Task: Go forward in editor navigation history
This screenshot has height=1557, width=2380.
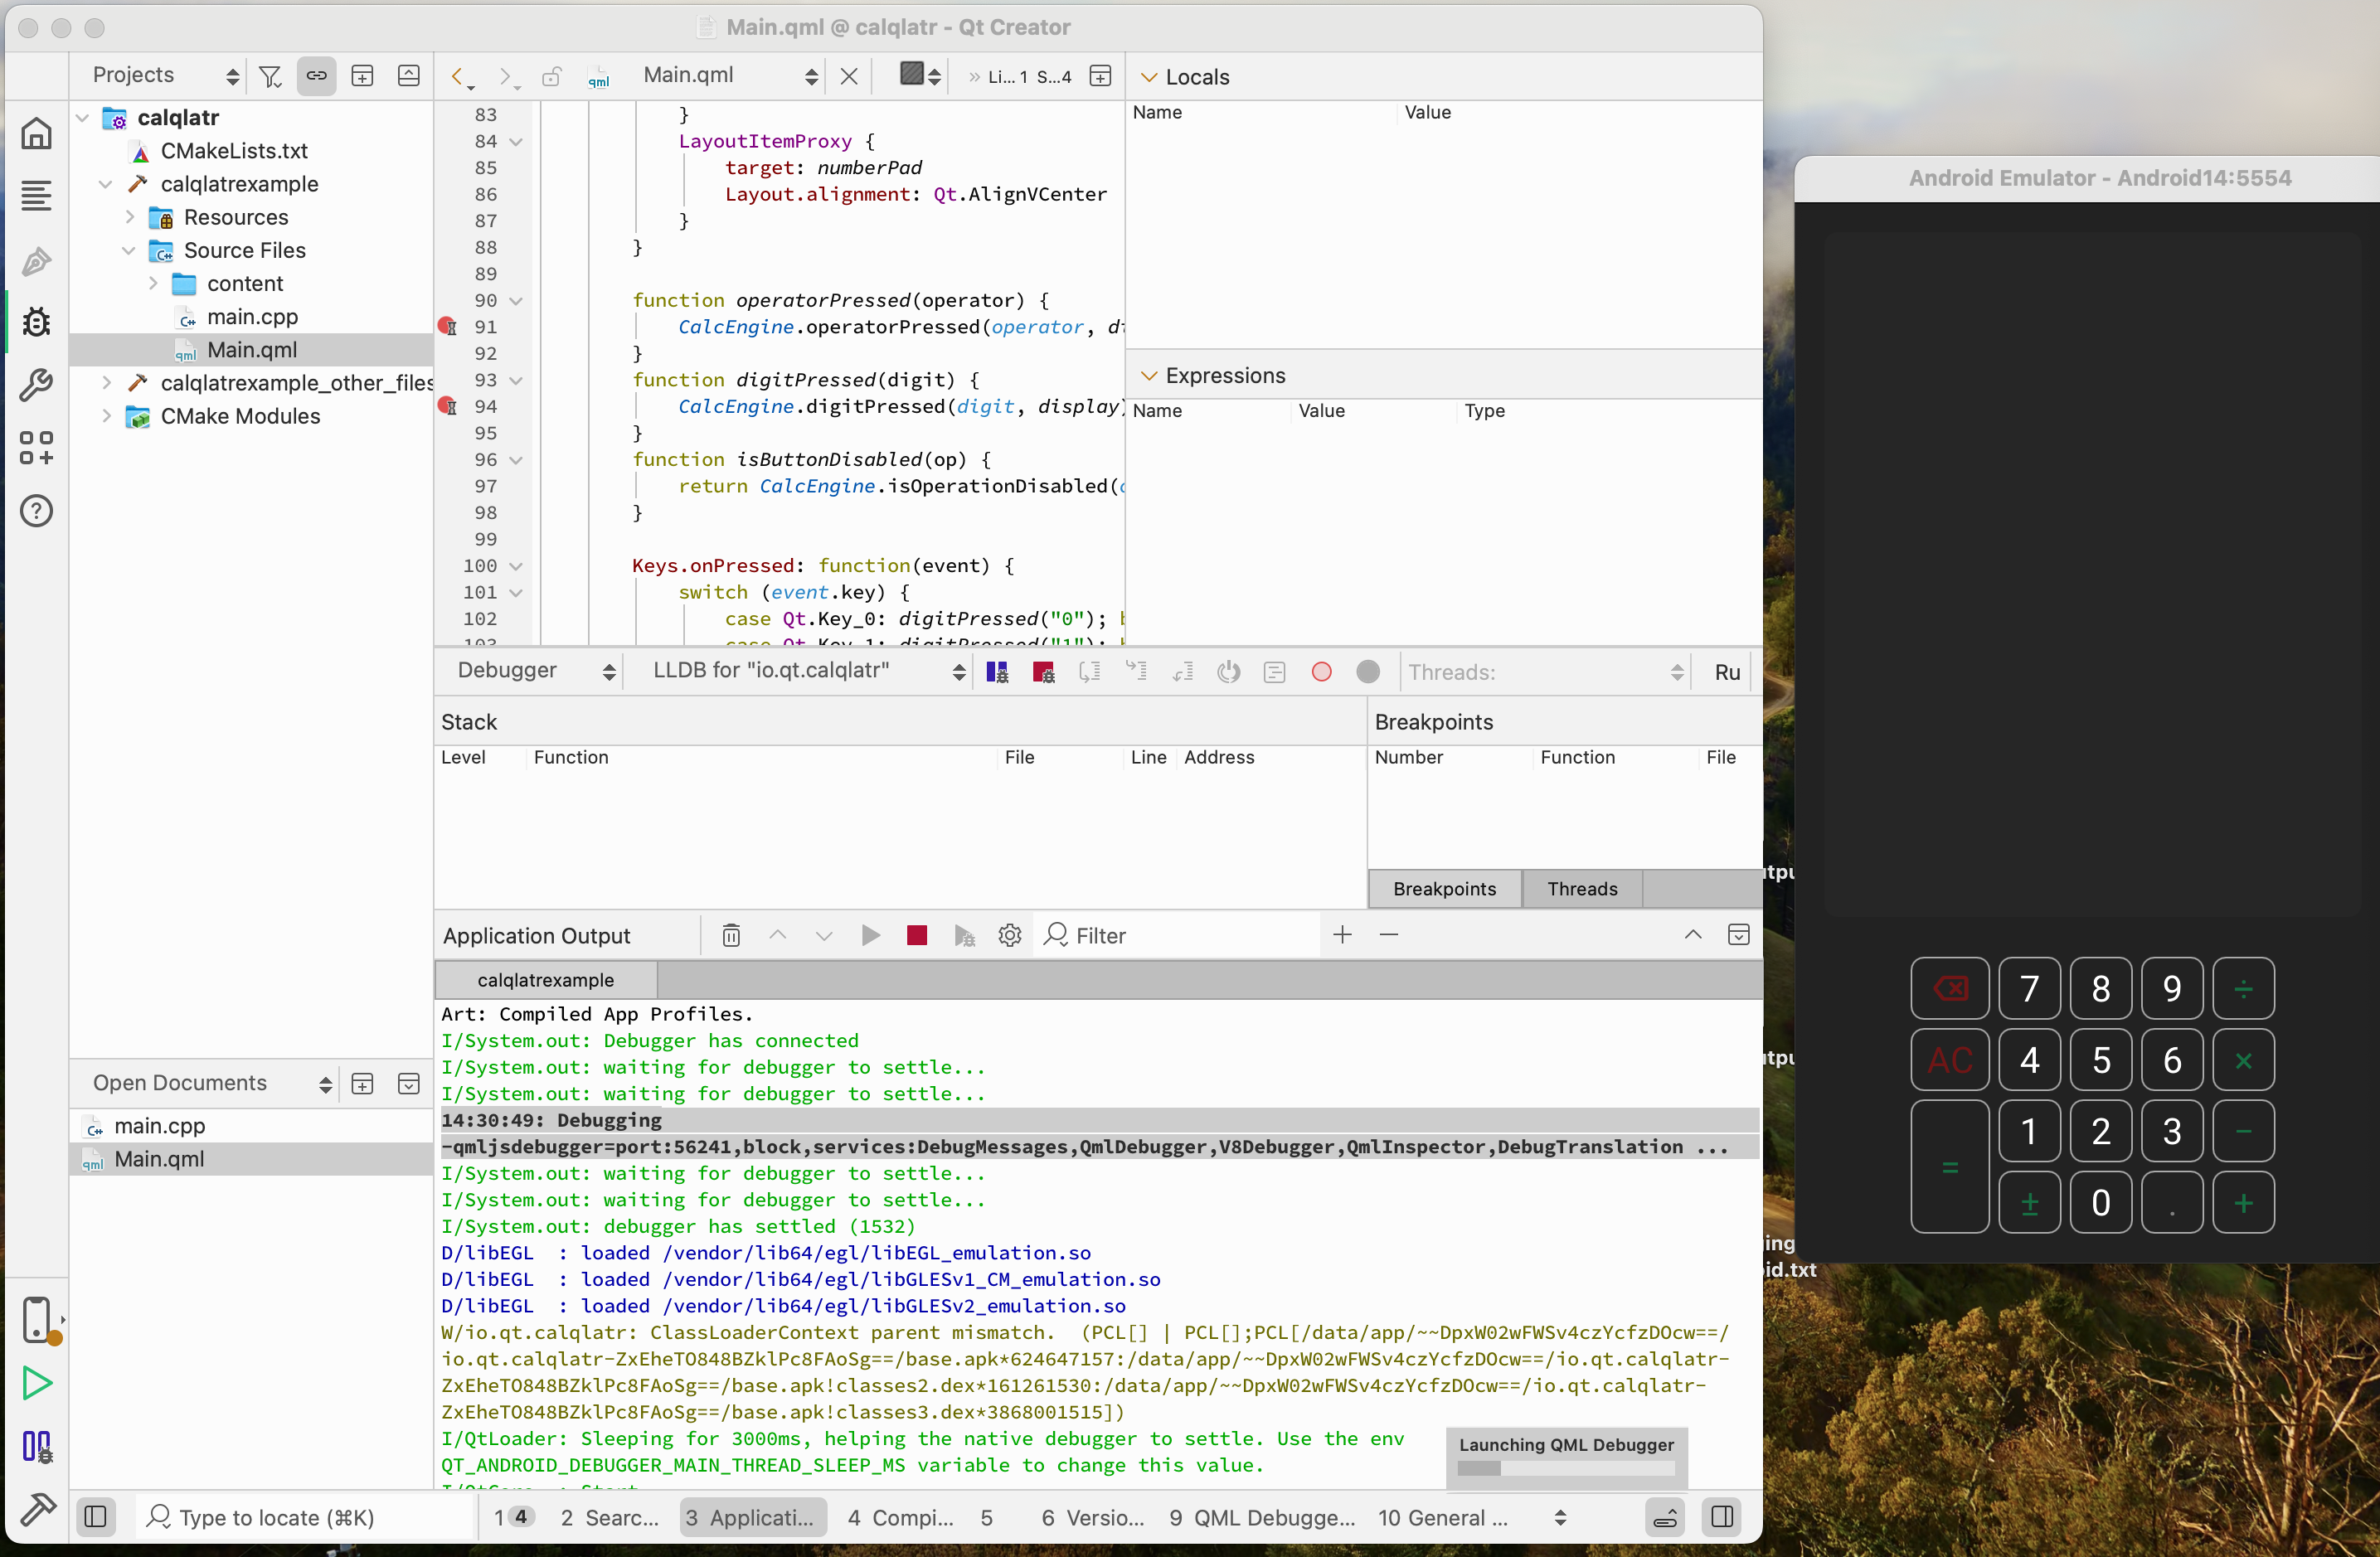Action: click(507, 77)
